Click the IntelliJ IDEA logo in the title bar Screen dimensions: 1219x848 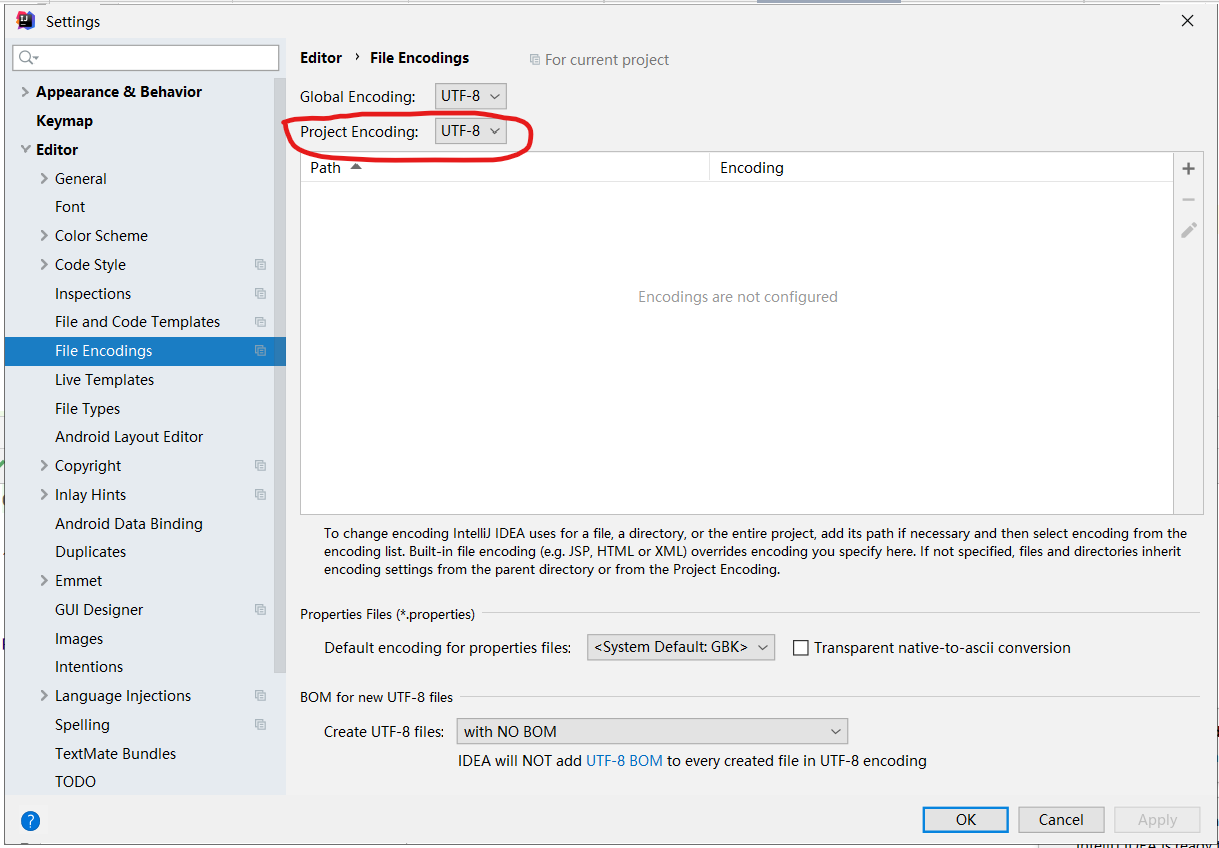(x=26, y=20)
